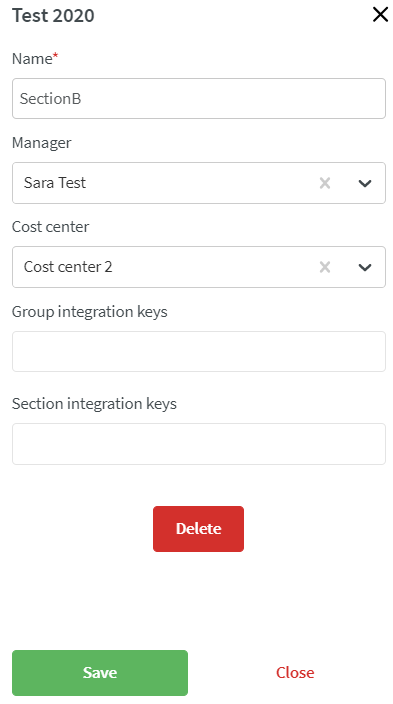Open the combo box showing Cost center 2
This screenshot has height=704, width=393.
coord(199,267)
